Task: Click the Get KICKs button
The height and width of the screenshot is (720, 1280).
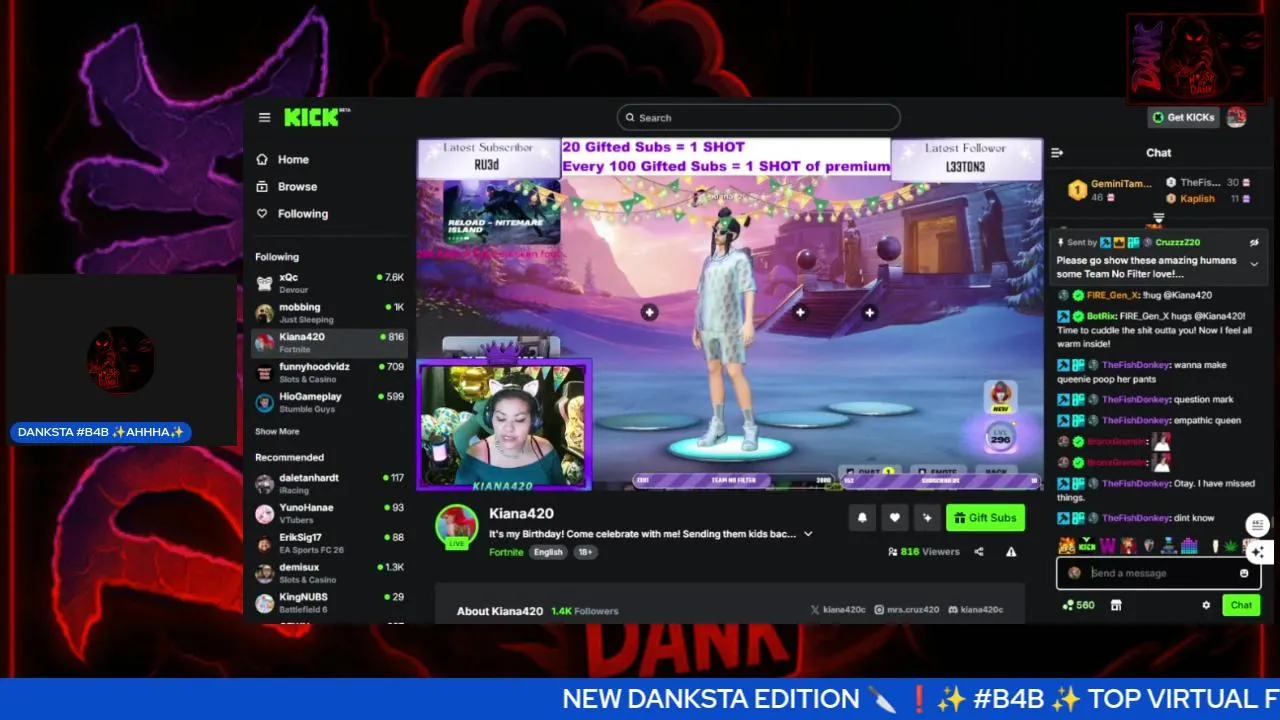Action: [1183, 117]
